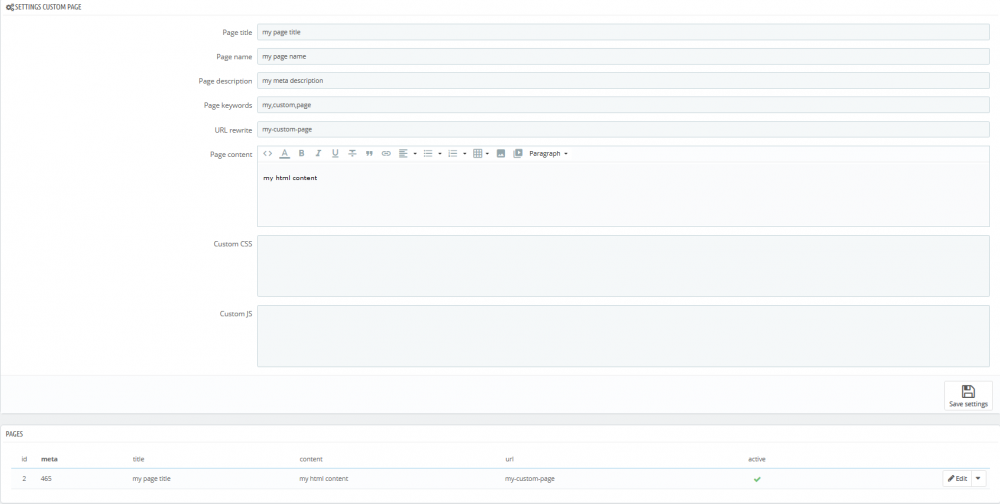Click the active column header
1000x504 pixels.
click(757, 459)
